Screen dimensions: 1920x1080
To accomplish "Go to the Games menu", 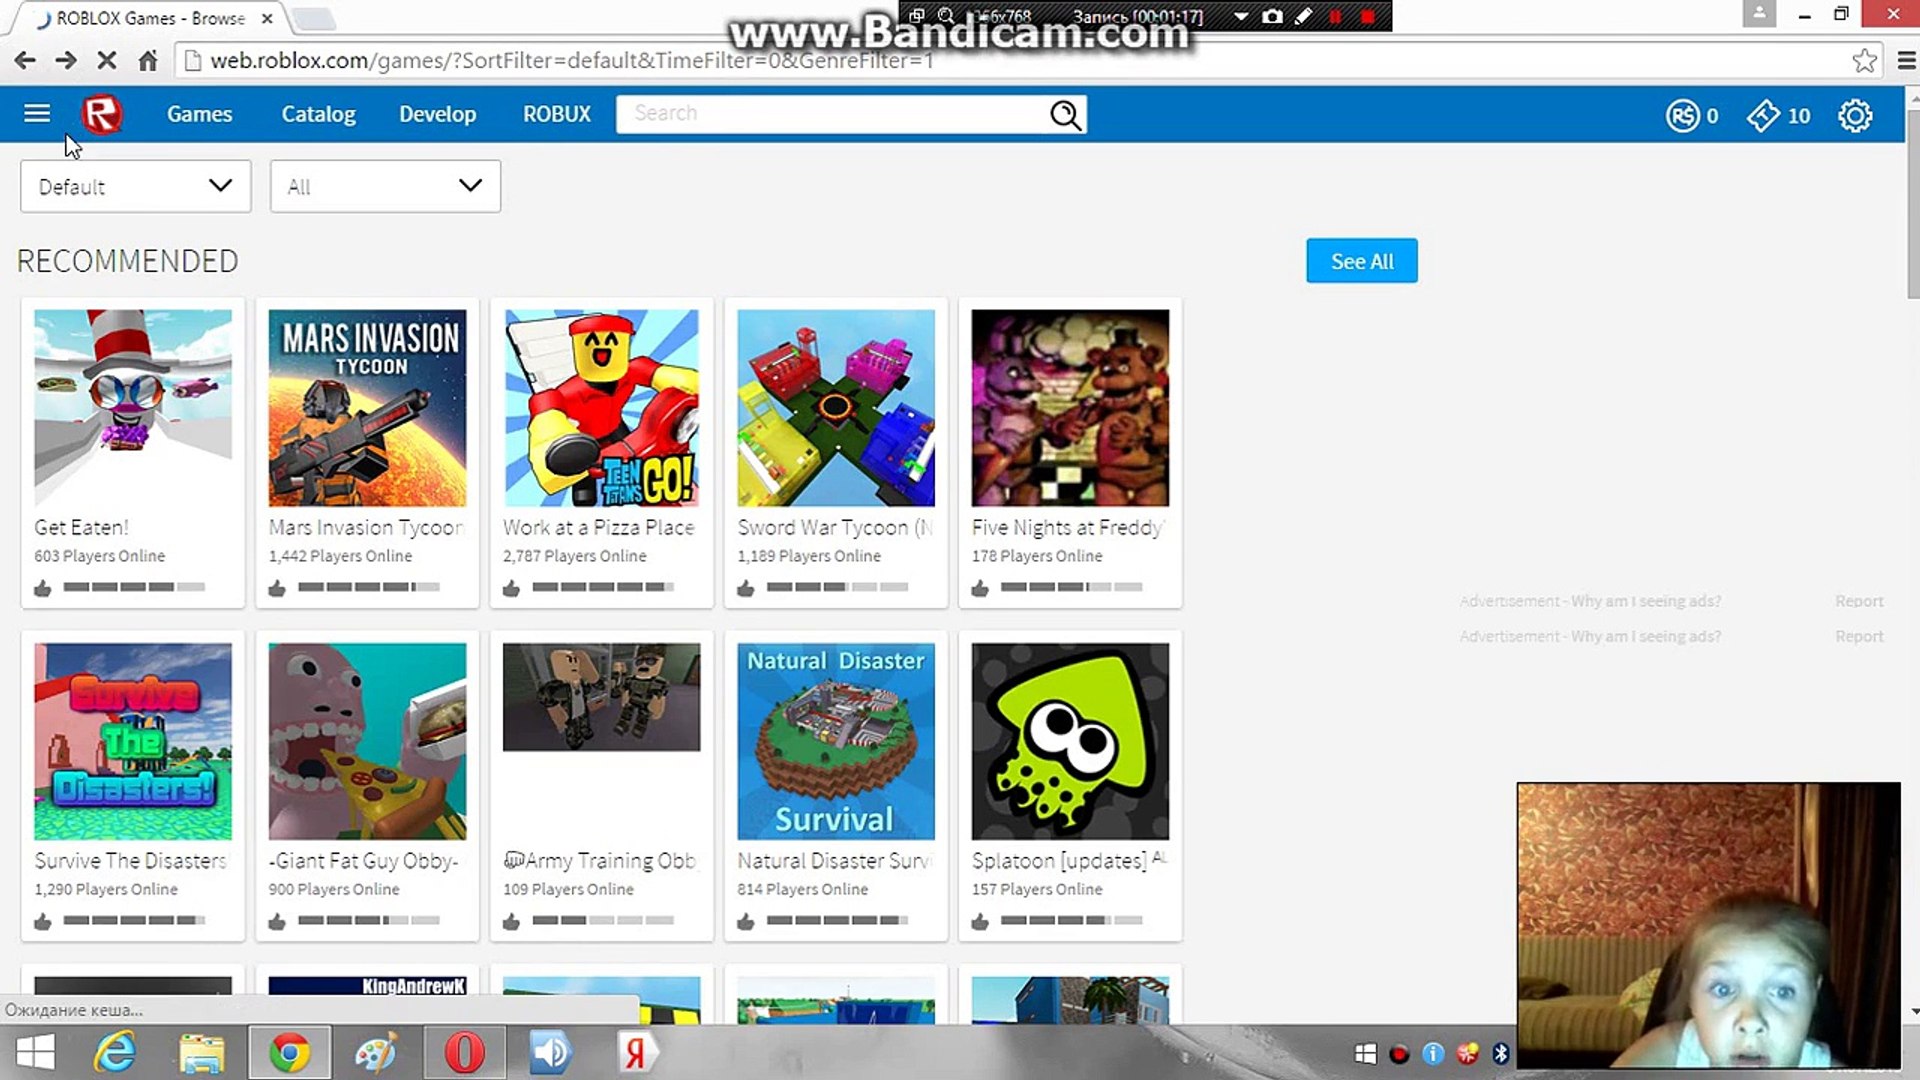I will coord(199,114).
